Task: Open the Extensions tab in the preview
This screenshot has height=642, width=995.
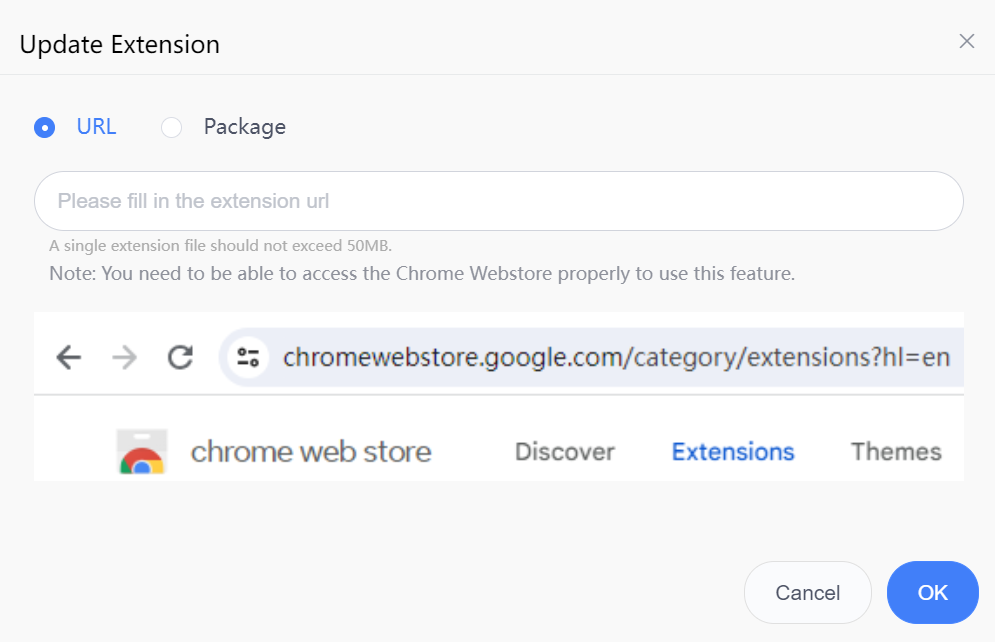Action: [733, 452]
